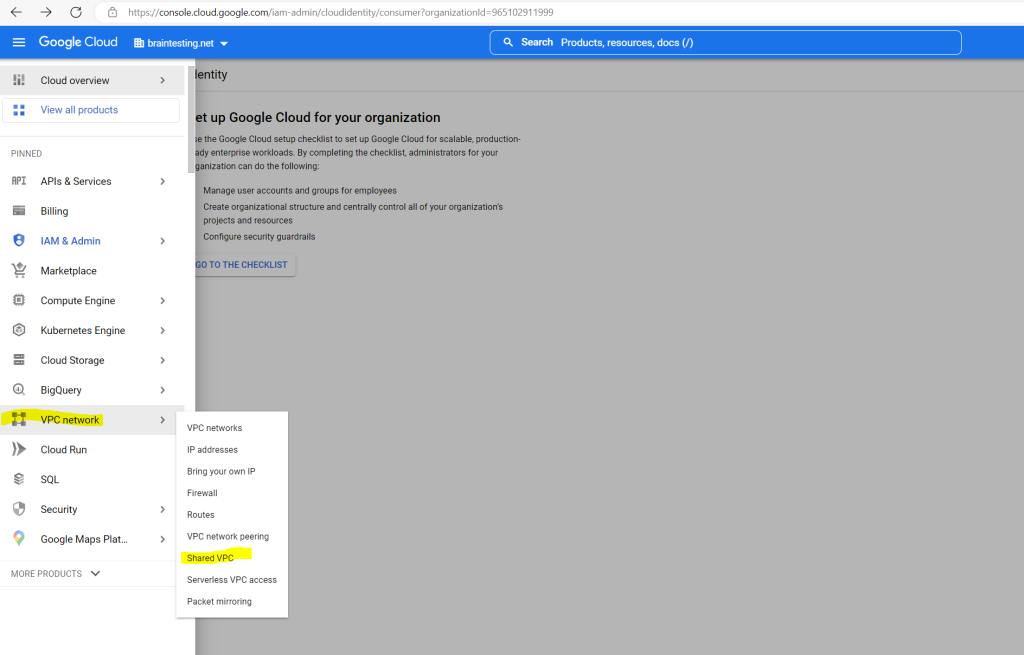Open Cloud Run from the sidebar
The height and width of the screenshot is (655, 1024).
[63, 449]
